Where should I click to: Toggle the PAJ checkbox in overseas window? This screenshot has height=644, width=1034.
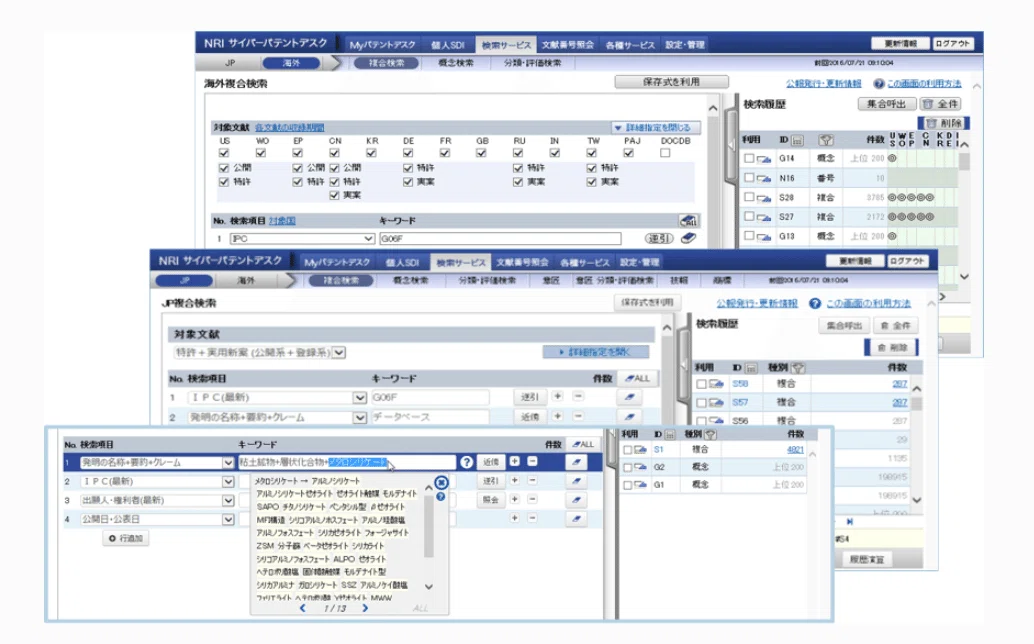[628, 153]
